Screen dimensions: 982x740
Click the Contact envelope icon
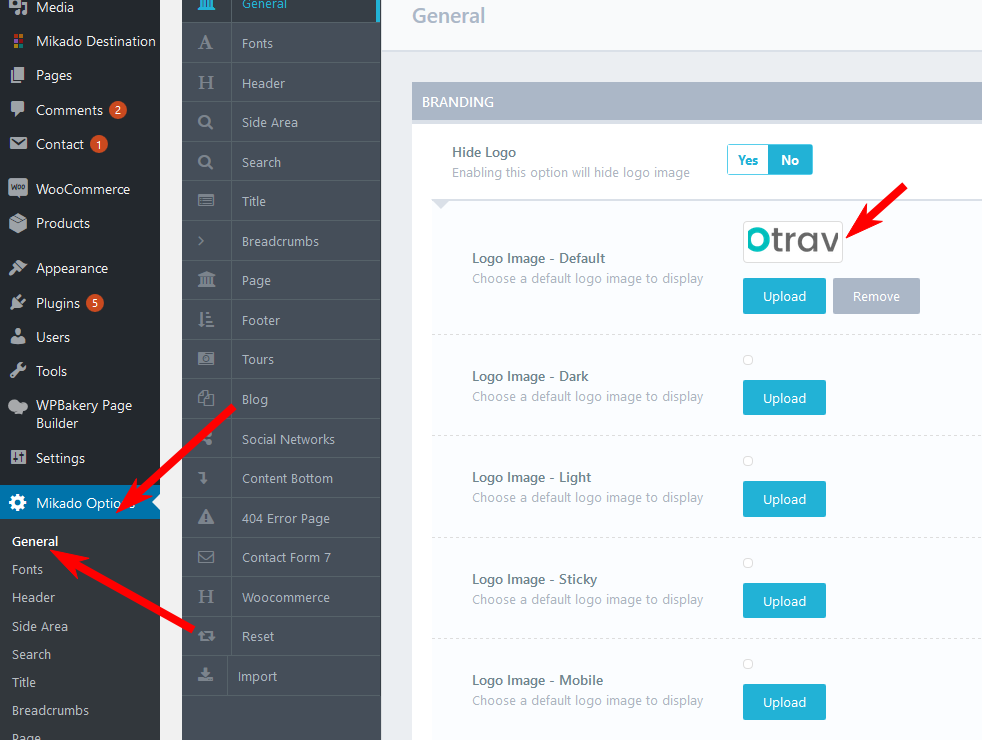pos(18,143)
